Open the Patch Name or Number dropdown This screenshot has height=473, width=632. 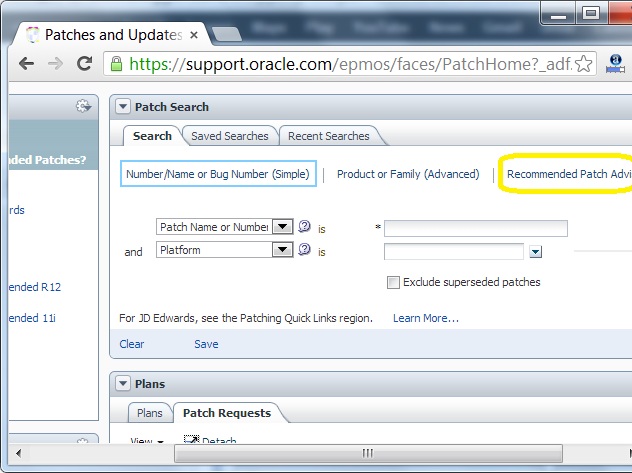click(x=283, y=226)
